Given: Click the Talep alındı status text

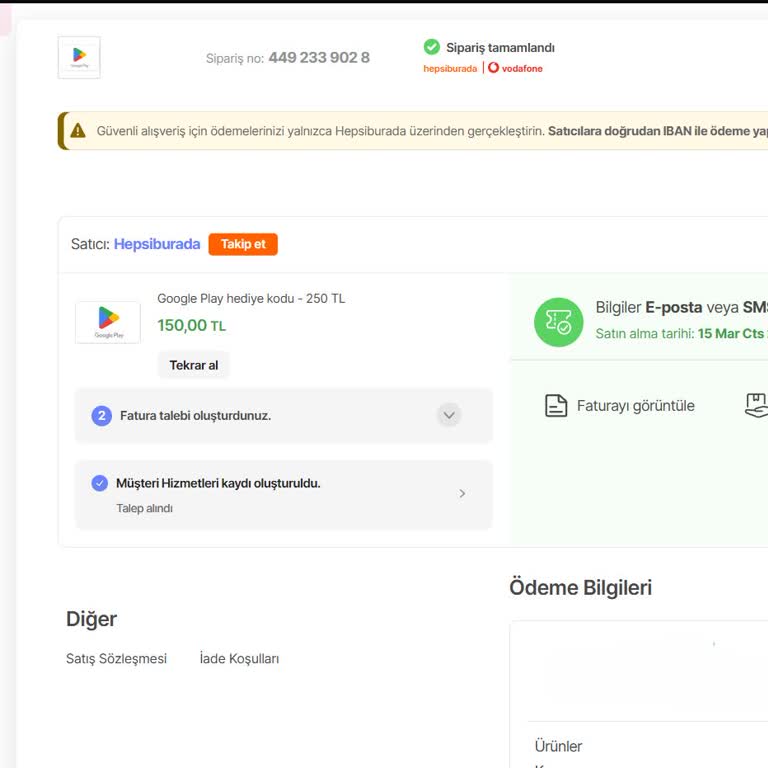Looking at the screenshot, I should 144,508.
